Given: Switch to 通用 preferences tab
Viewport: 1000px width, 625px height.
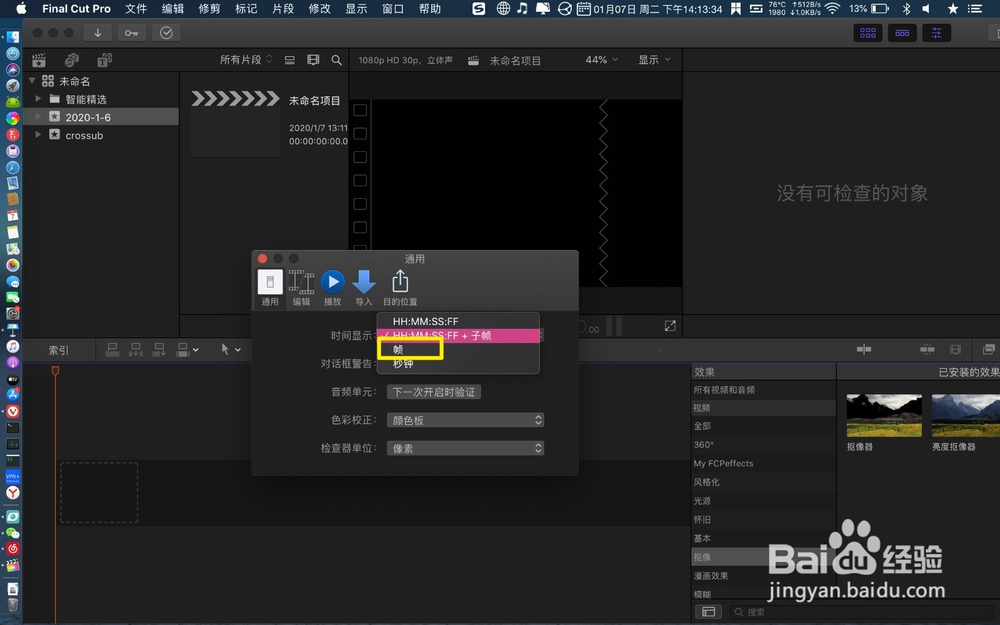Looking at the screenshot, I should pos(270,288).
